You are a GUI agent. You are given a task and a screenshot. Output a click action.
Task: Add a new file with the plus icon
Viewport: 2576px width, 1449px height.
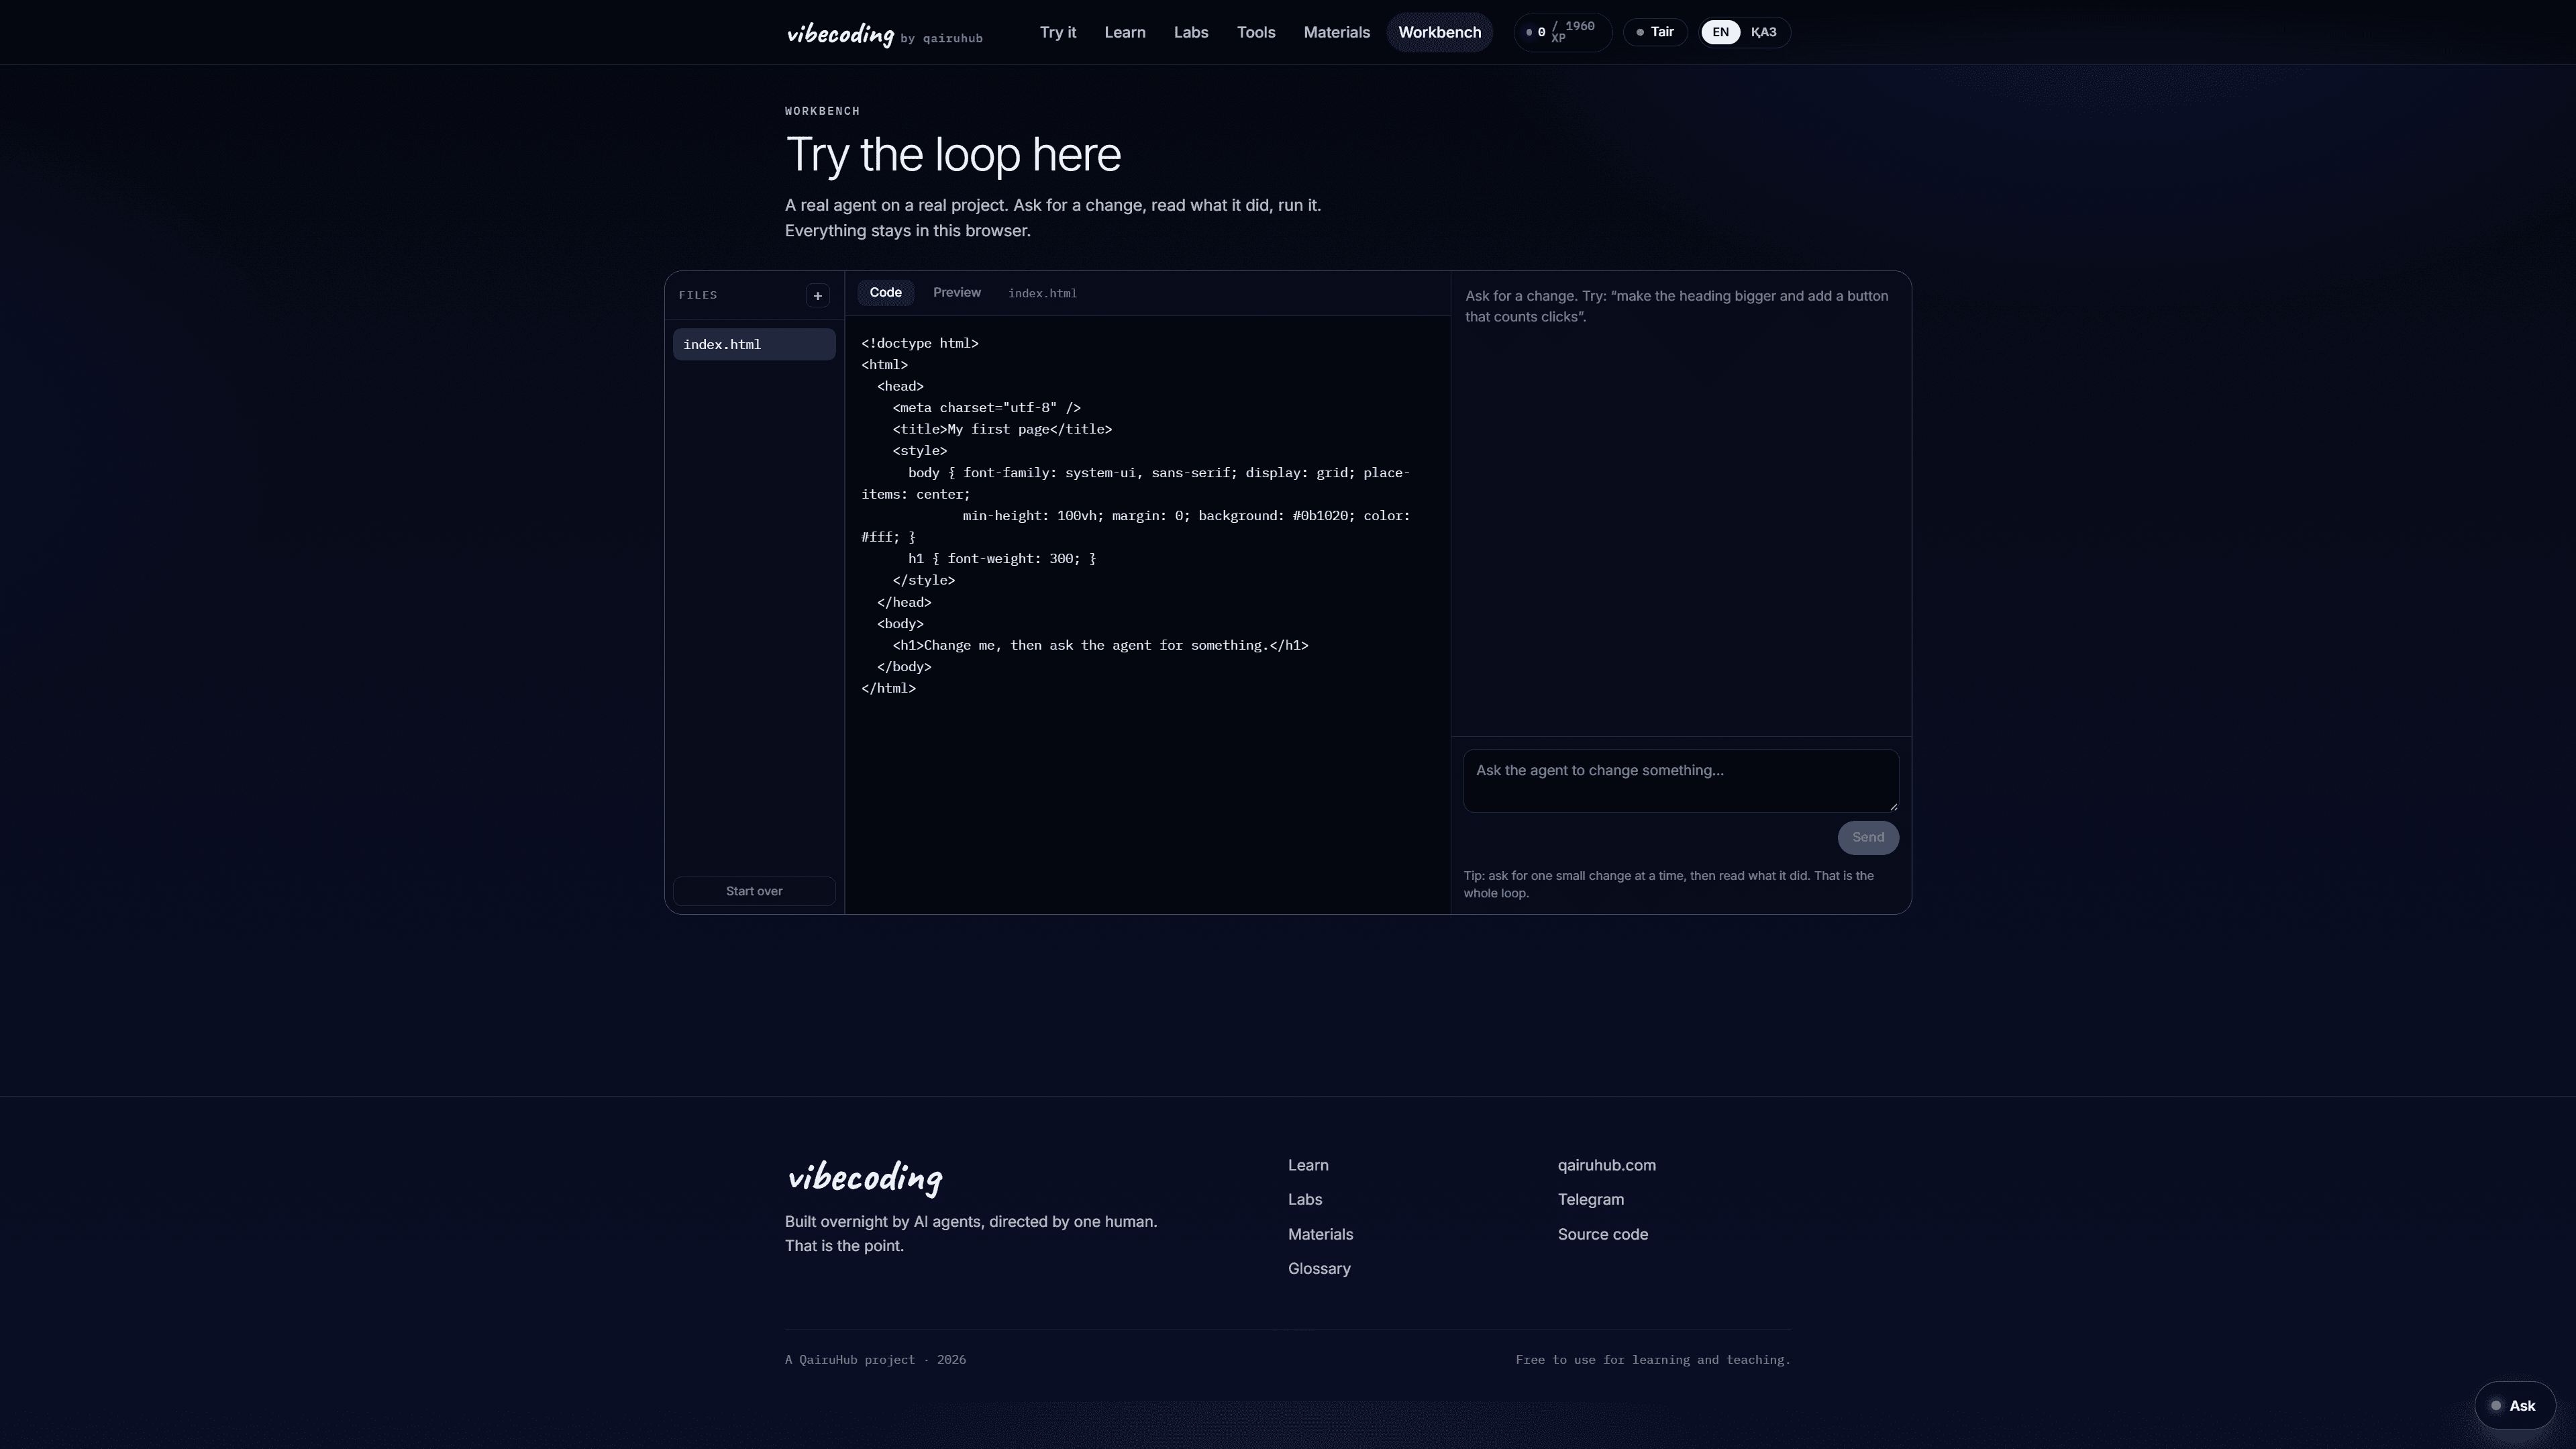tap(817, 295)
